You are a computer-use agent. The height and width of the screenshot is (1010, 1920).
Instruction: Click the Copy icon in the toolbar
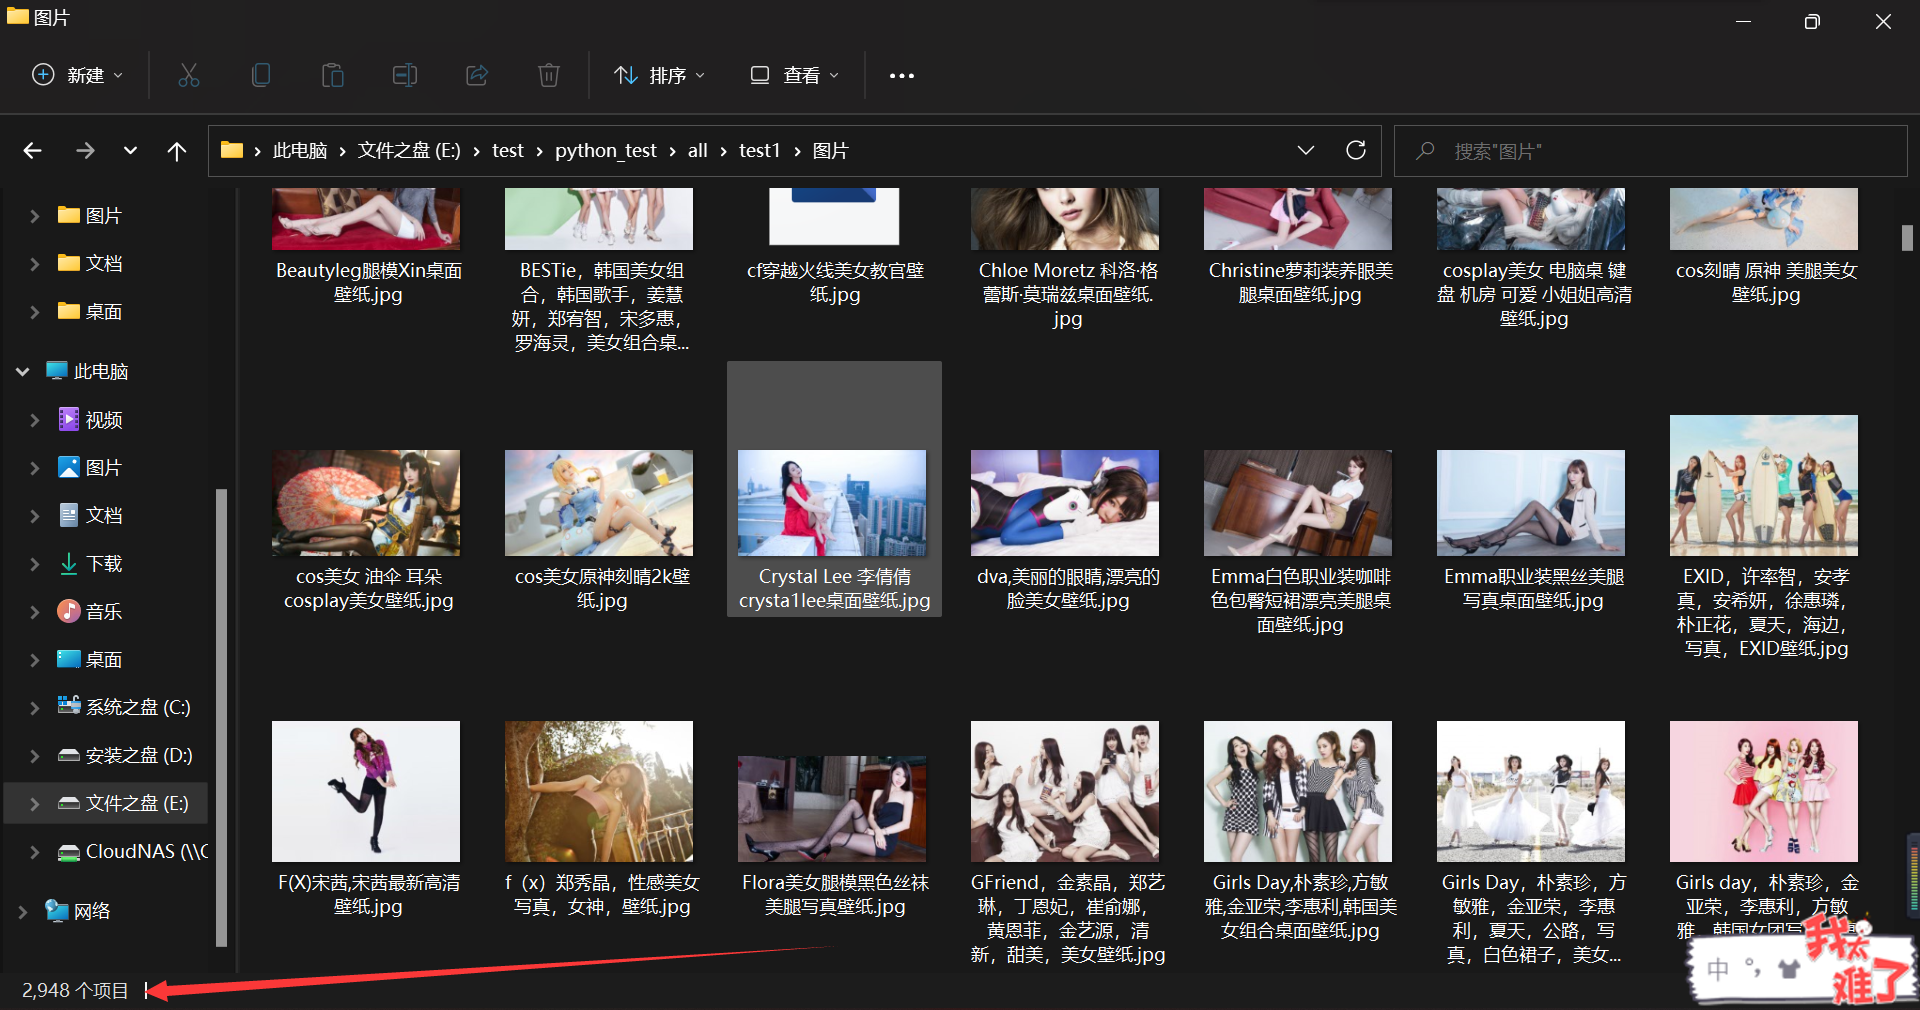pos(261,75)
